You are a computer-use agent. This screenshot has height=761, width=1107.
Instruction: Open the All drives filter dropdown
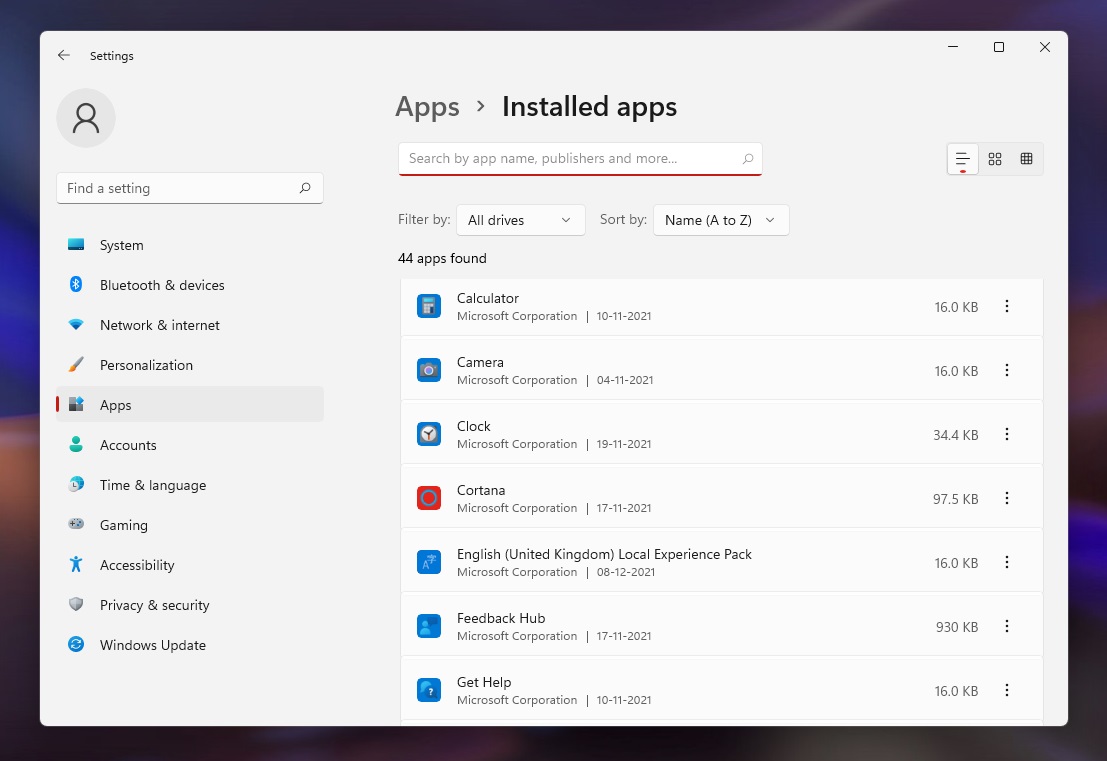tap(520, 219)
